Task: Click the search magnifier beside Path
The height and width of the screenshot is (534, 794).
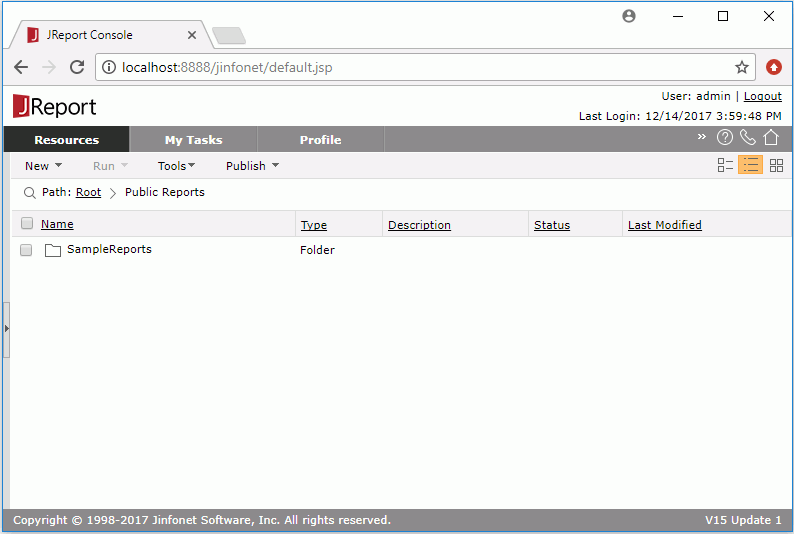Action: tap(29, 193)
